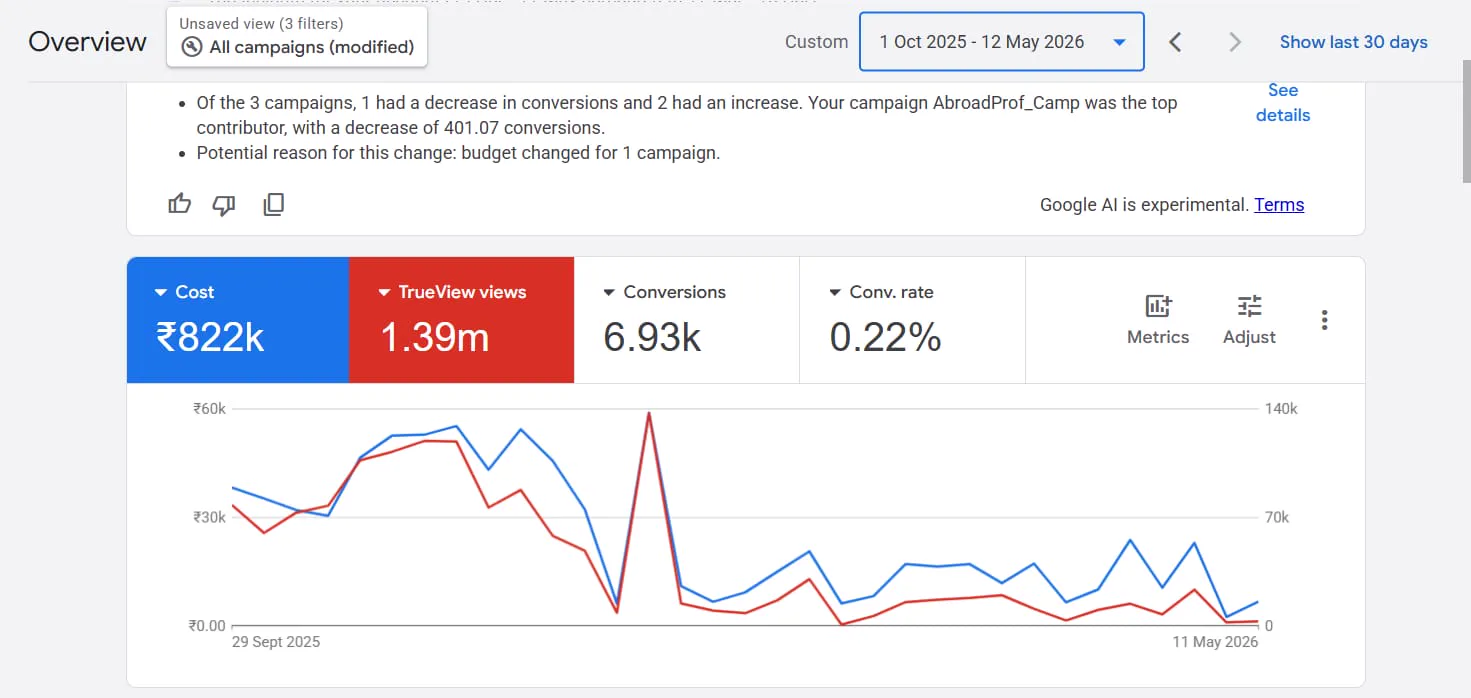
Task: Expand the Cost metric dropdown arrow
Action: (160, 293)
